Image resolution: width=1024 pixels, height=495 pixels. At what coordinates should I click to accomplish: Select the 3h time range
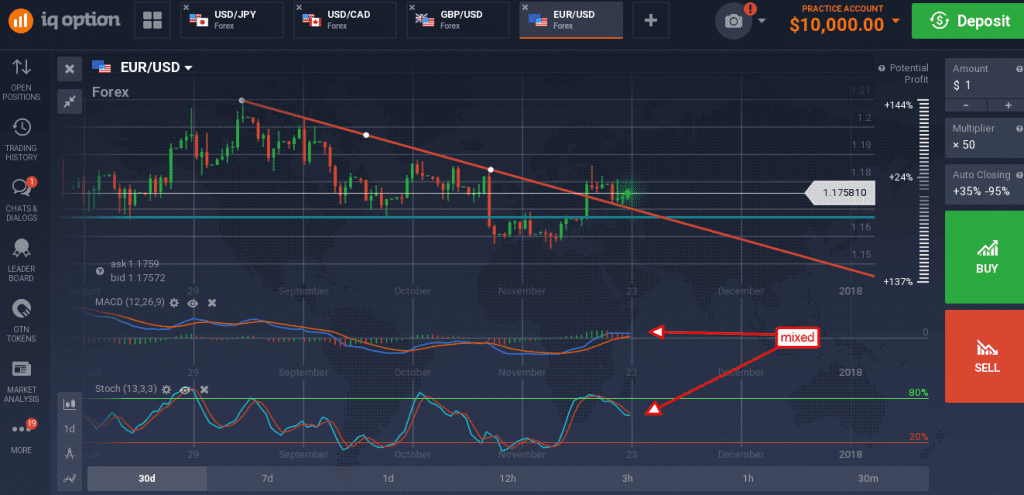pos(628,478)
